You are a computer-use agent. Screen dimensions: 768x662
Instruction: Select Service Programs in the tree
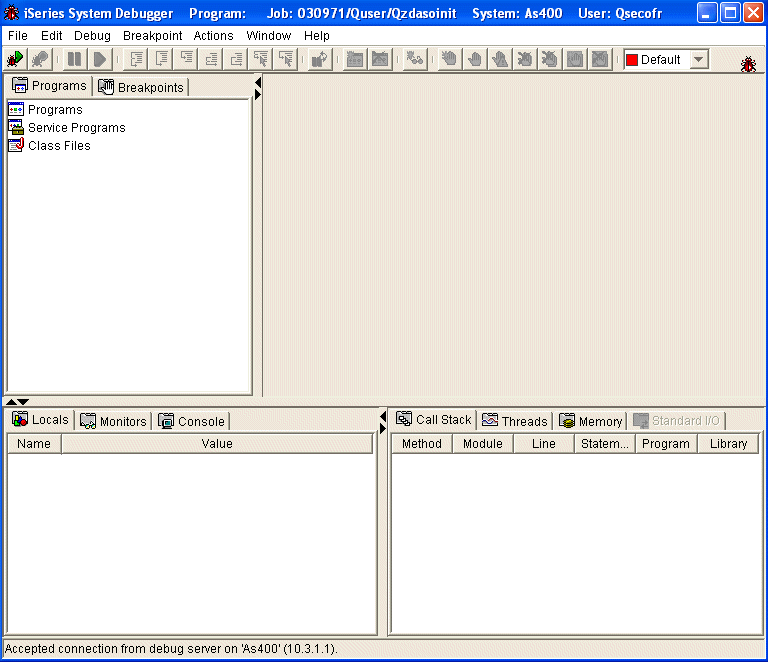point(67,128)
